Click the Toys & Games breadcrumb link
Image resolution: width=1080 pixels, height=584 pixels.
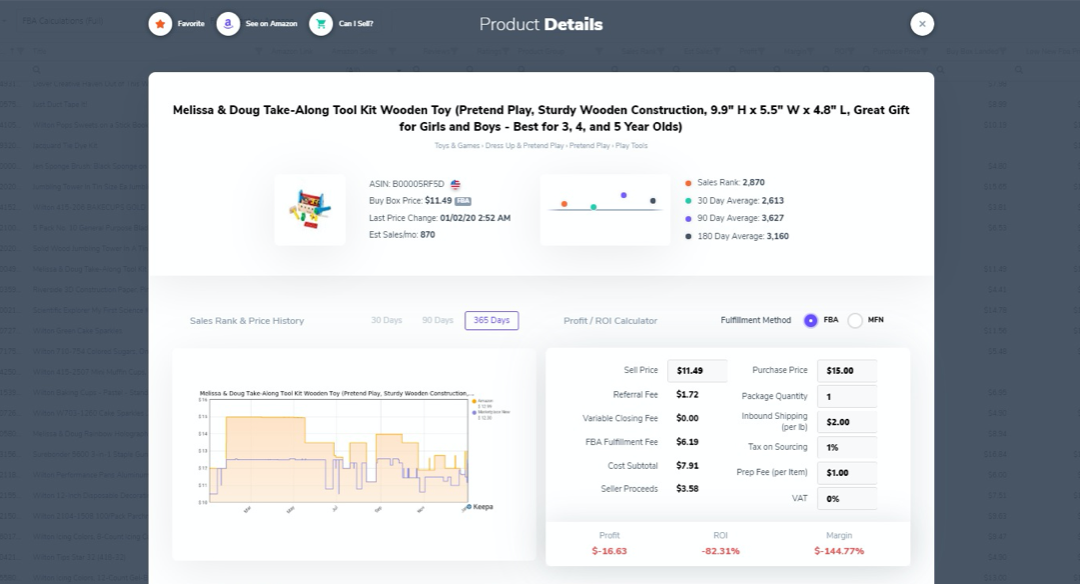tap(457, 146)
